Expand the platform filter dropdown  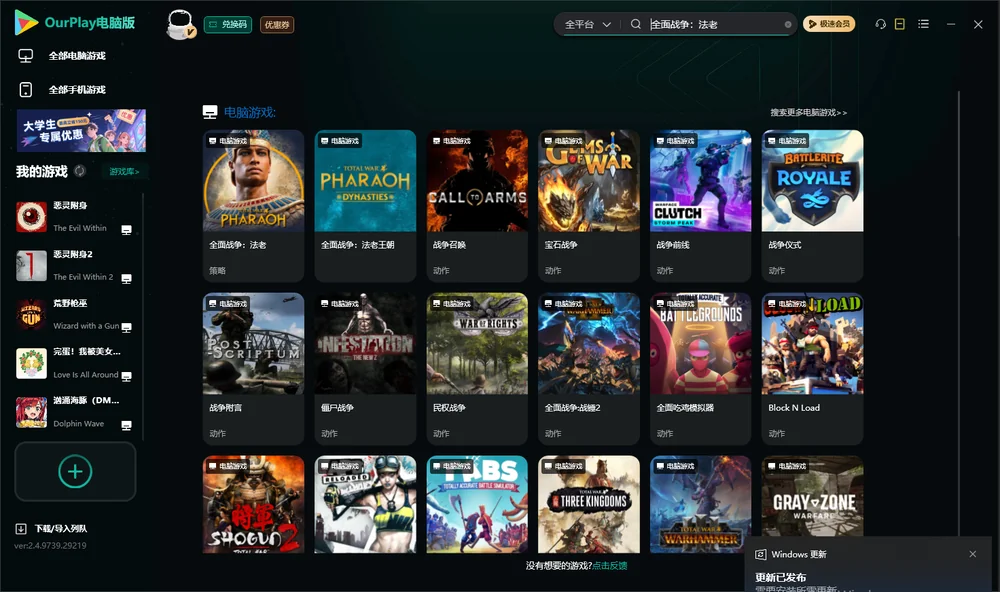click(x=587, y=24)
